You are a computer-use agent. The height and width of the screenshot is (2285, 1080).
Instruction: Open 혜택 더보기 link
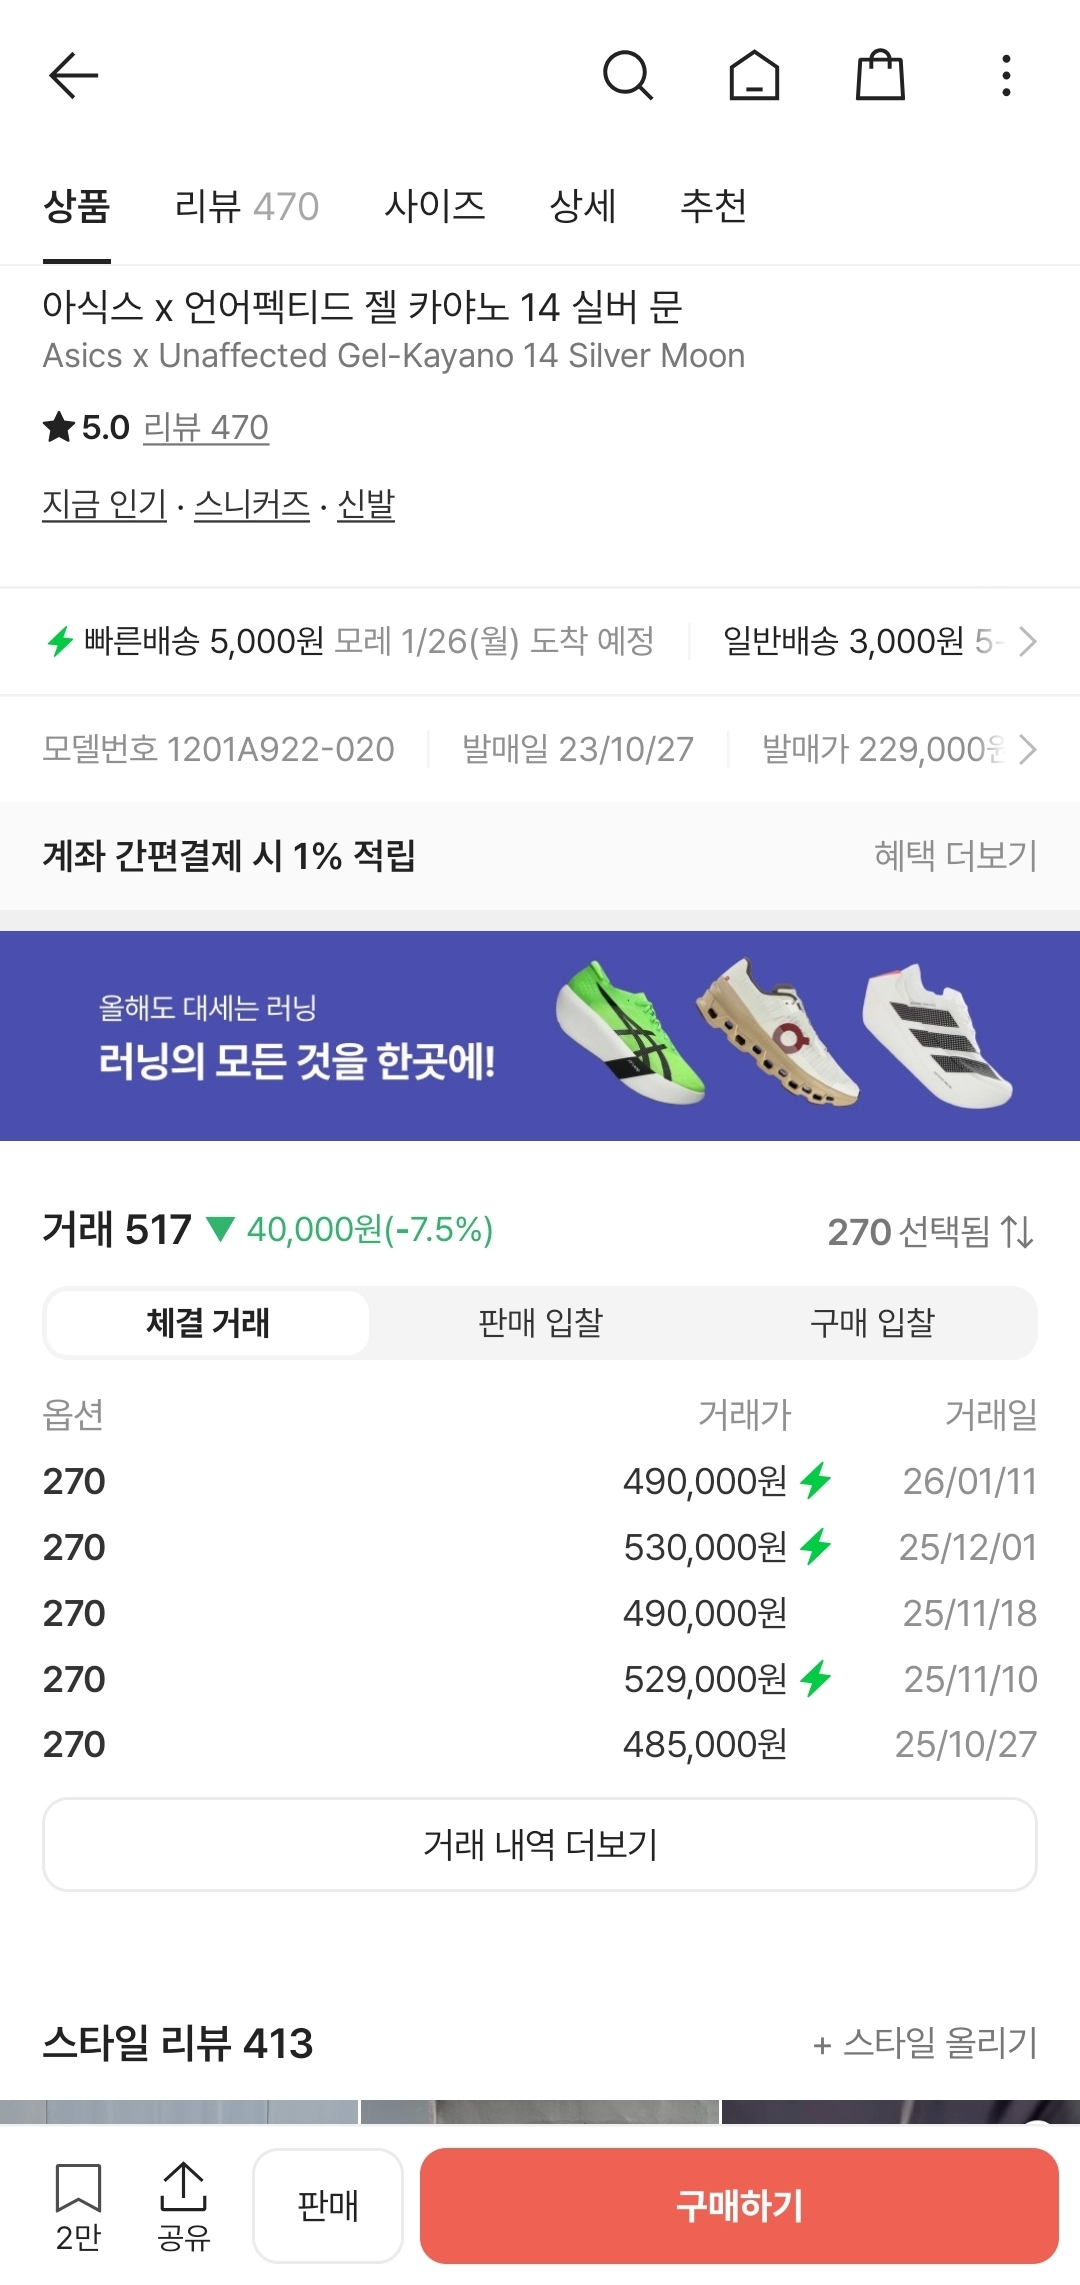(955, 856)
